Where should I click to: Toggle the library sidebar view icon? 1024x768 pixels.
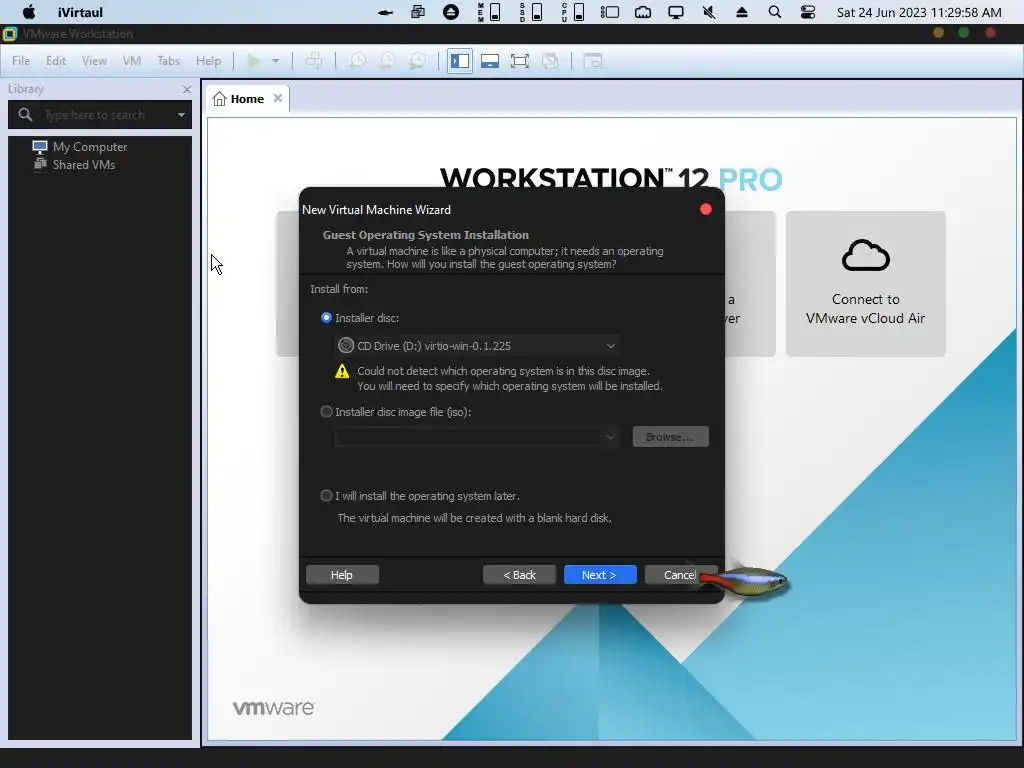pos(460,61)
